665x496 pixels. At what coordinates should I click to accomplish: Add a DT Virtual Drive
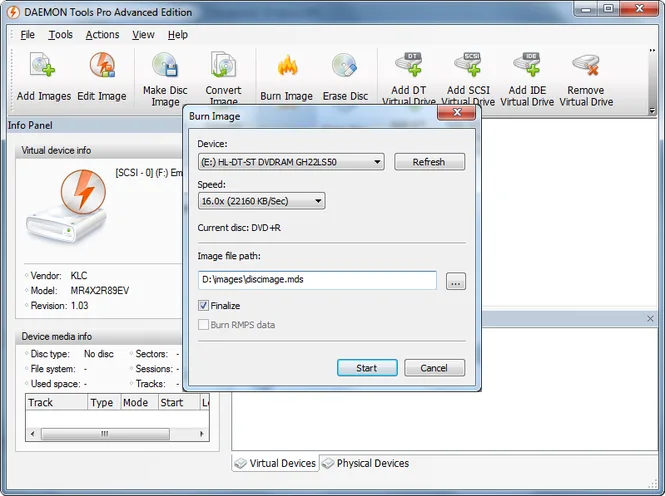pyautogui.click(x=409, y=64)
